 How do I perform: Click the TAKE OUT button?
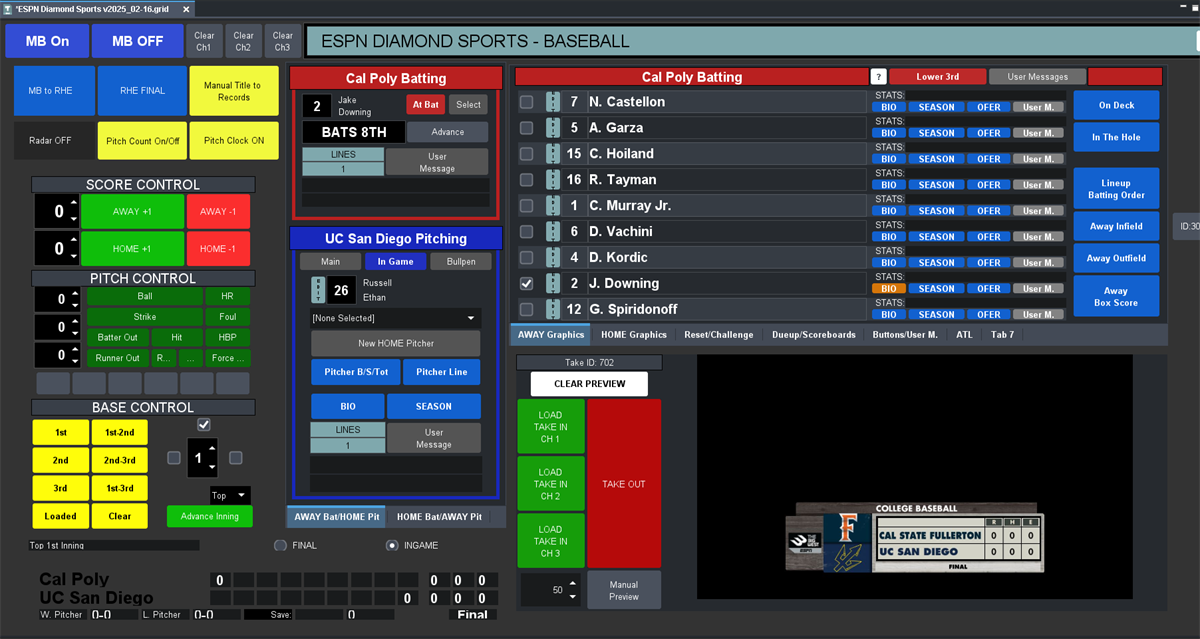pos(624,484)
